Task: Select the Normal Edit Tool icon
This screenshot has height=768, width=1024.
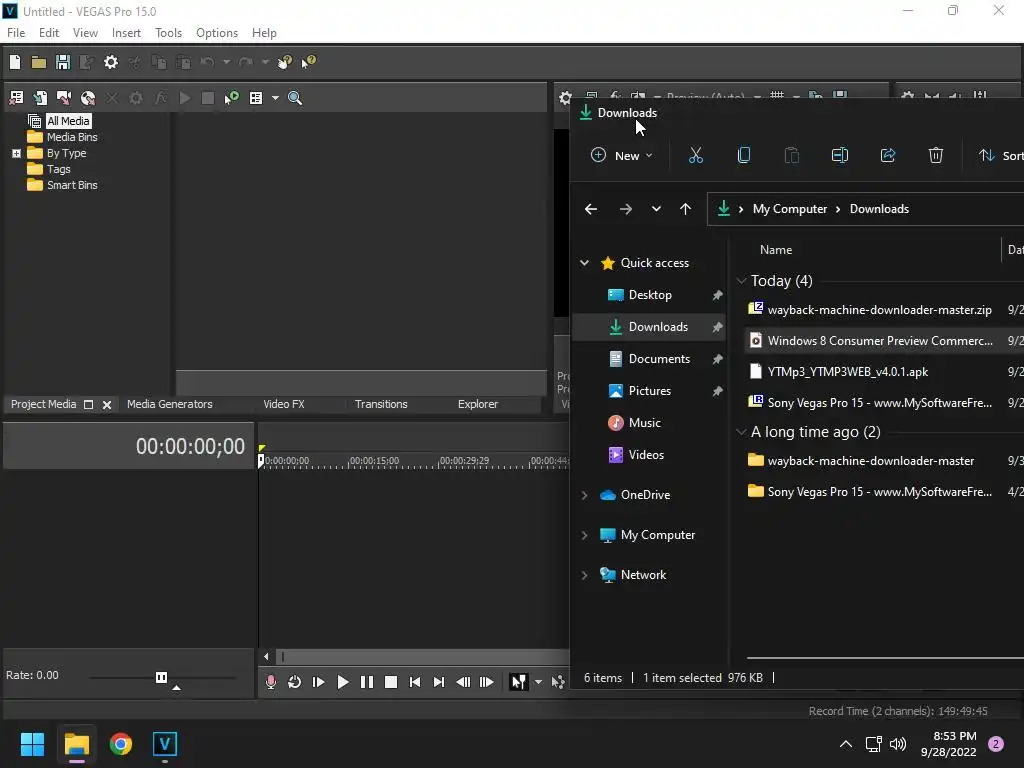Action: tap(519, 682)
